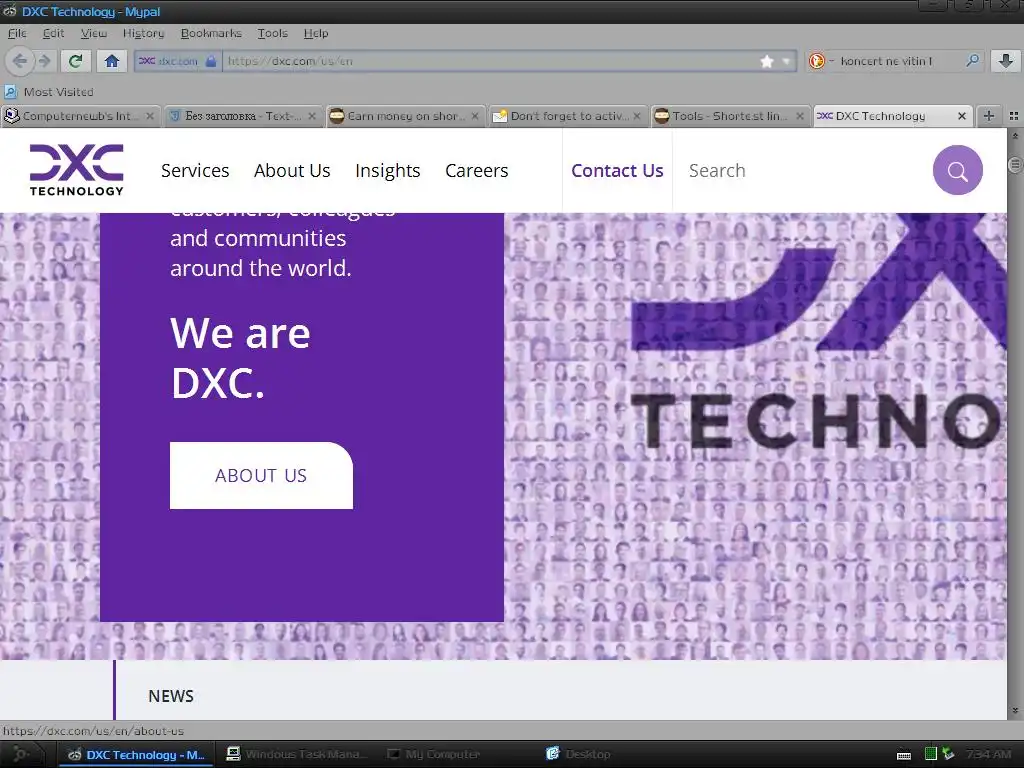Go back with the browser back arrow

click(x=20, y=61)
